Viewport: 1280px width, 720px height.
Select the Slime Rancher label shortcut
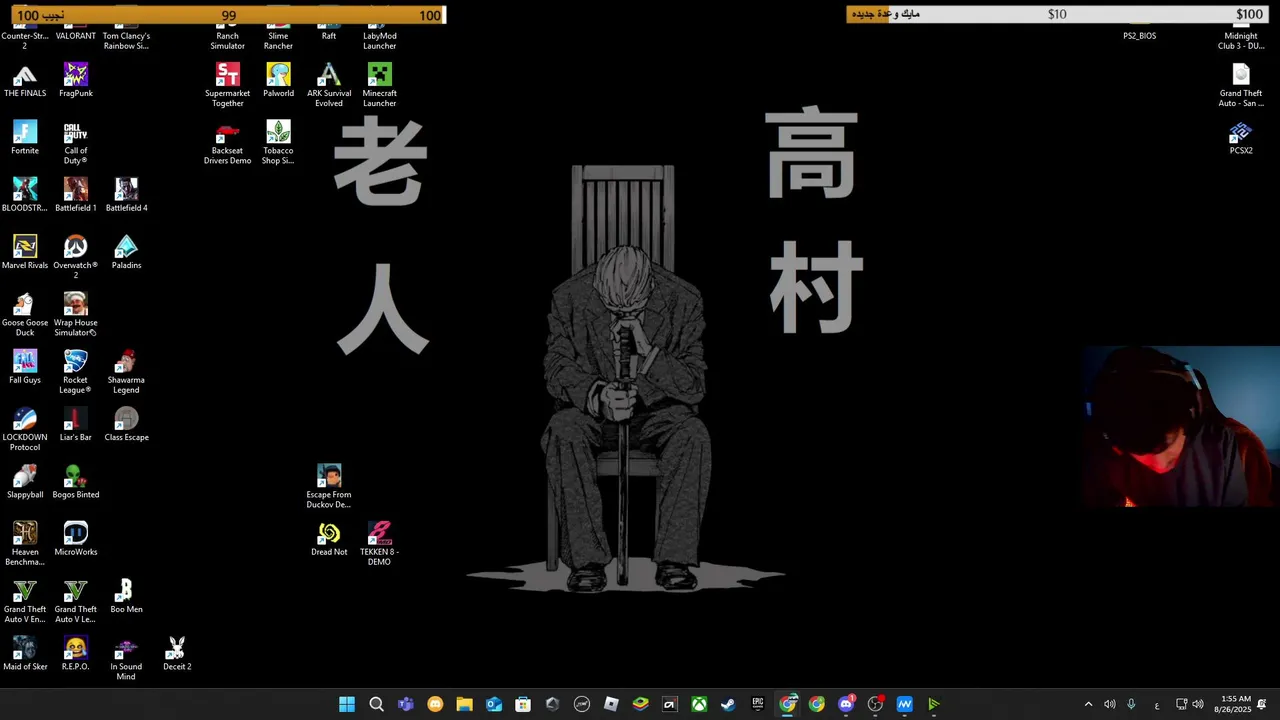point(278,41)
